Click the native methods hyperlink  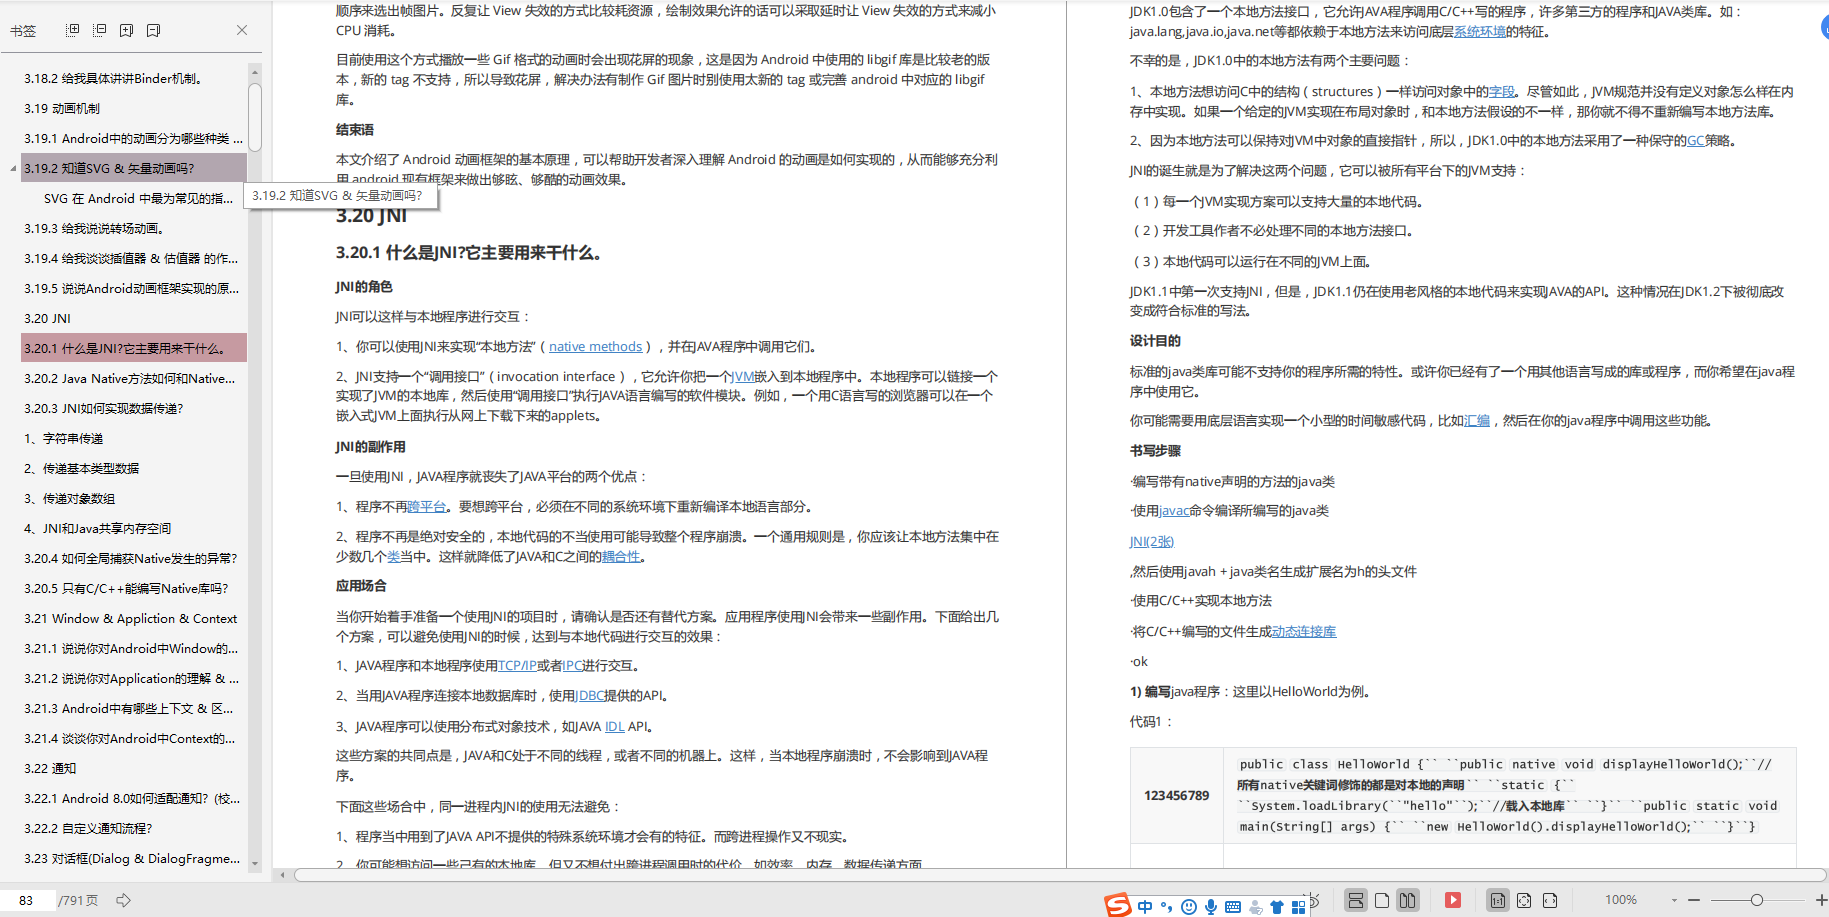point(595,346)
